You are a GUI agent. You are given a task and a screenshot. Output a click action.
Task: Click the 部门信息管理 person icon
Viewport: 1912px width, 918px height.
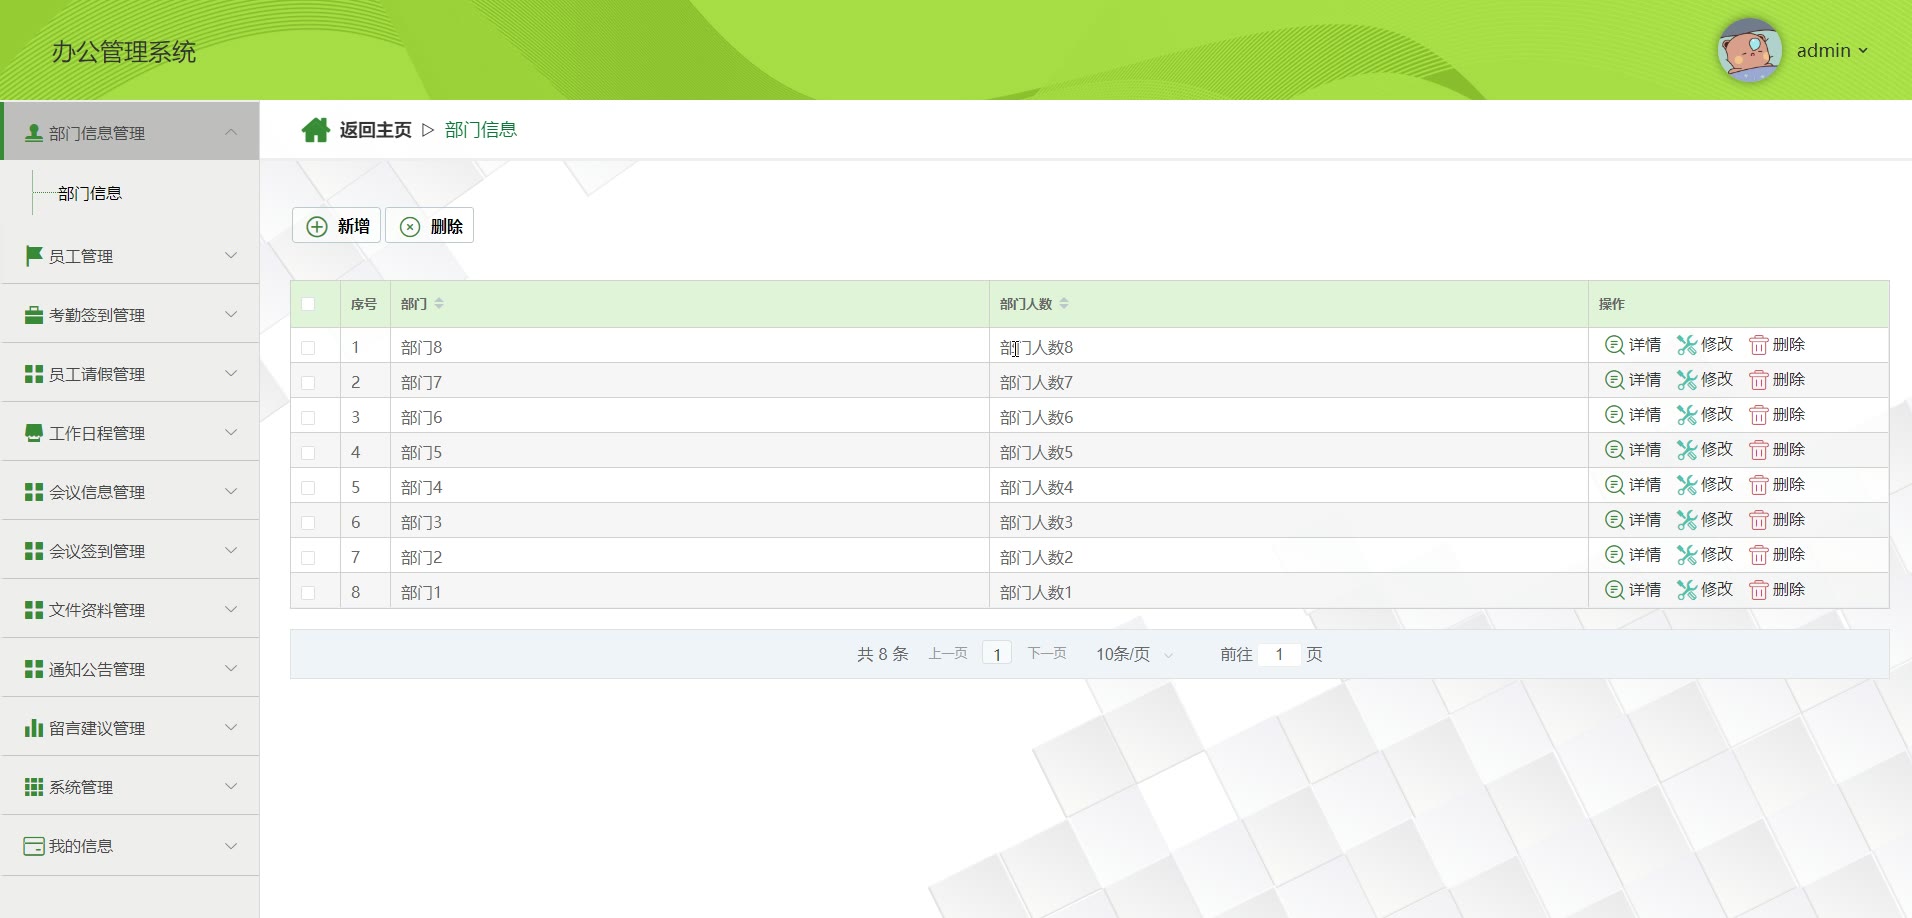pos(34,133)
